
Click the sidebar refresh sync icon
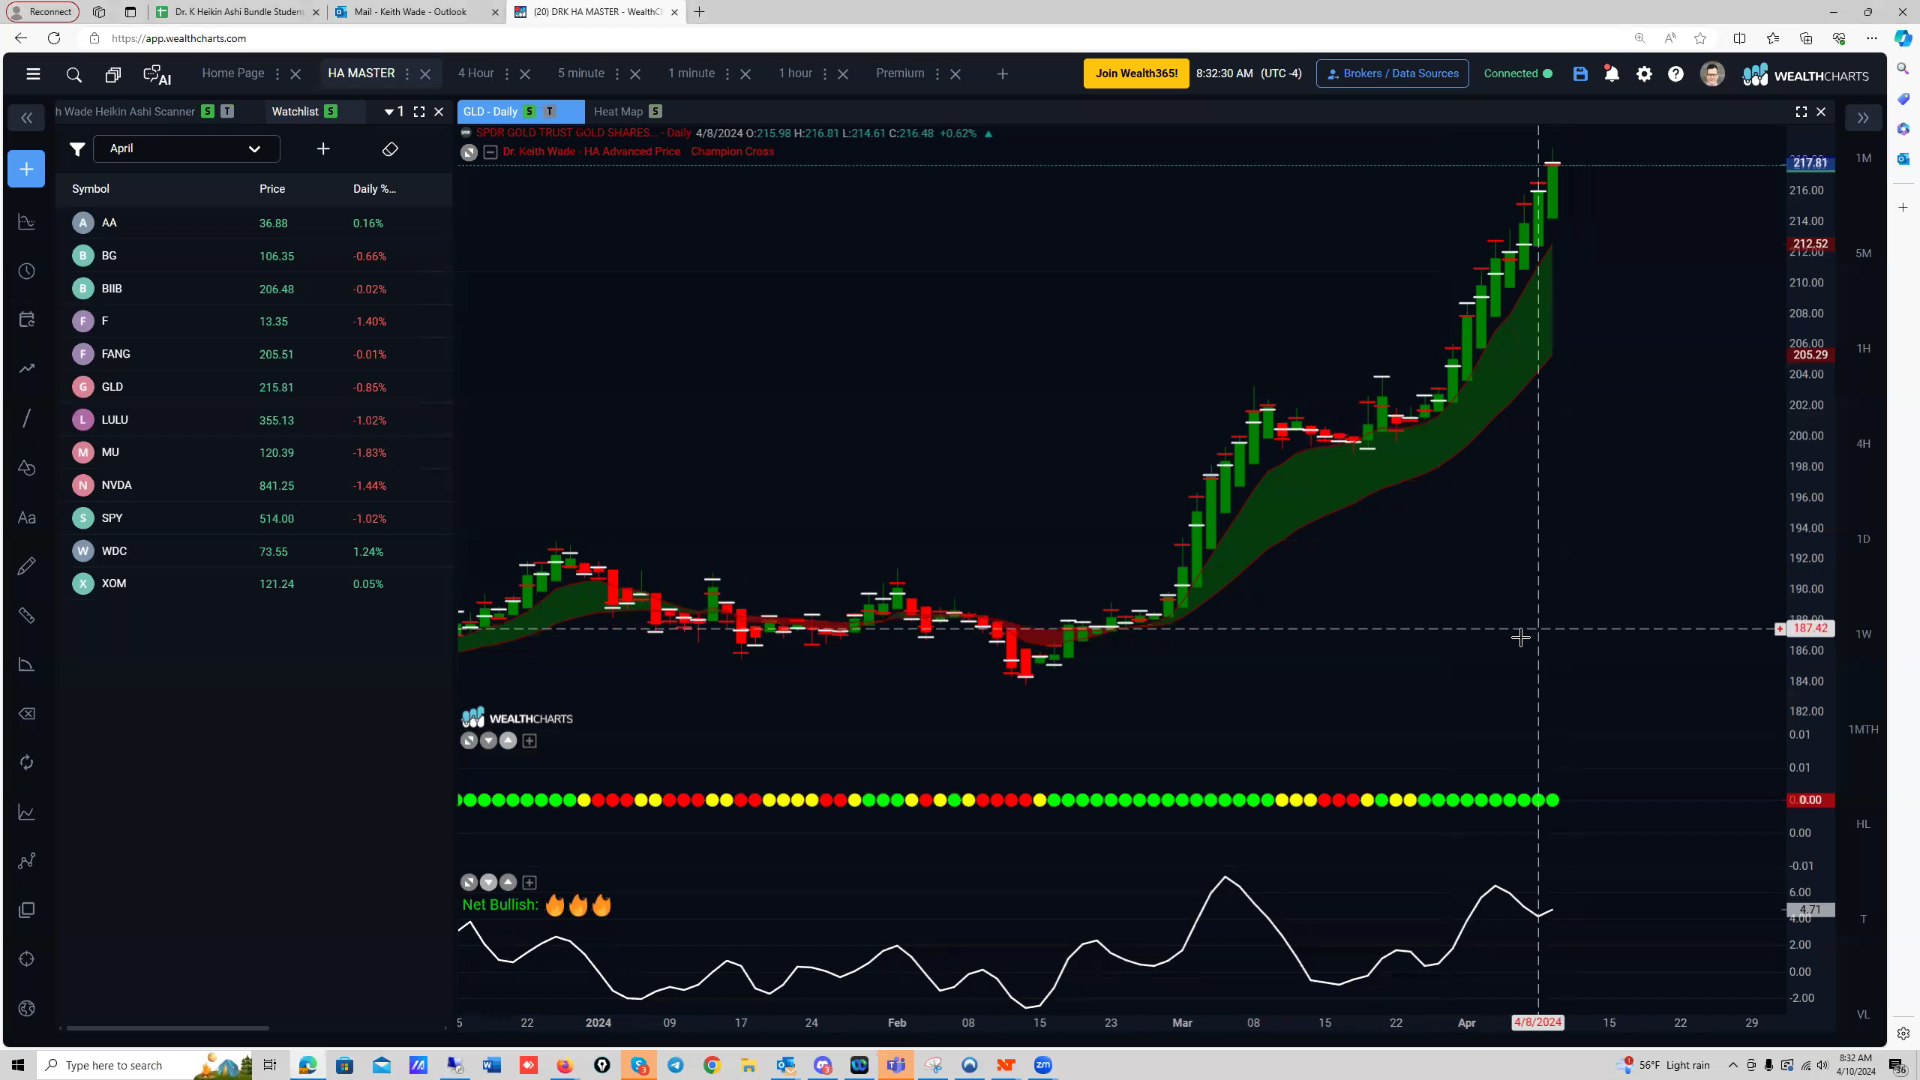[27, 762]
